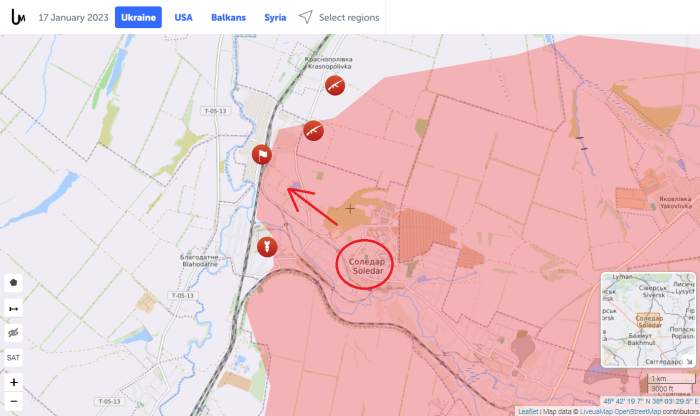
Task: Open the OpenStreetMap attribution link
Action: [638, 412]
